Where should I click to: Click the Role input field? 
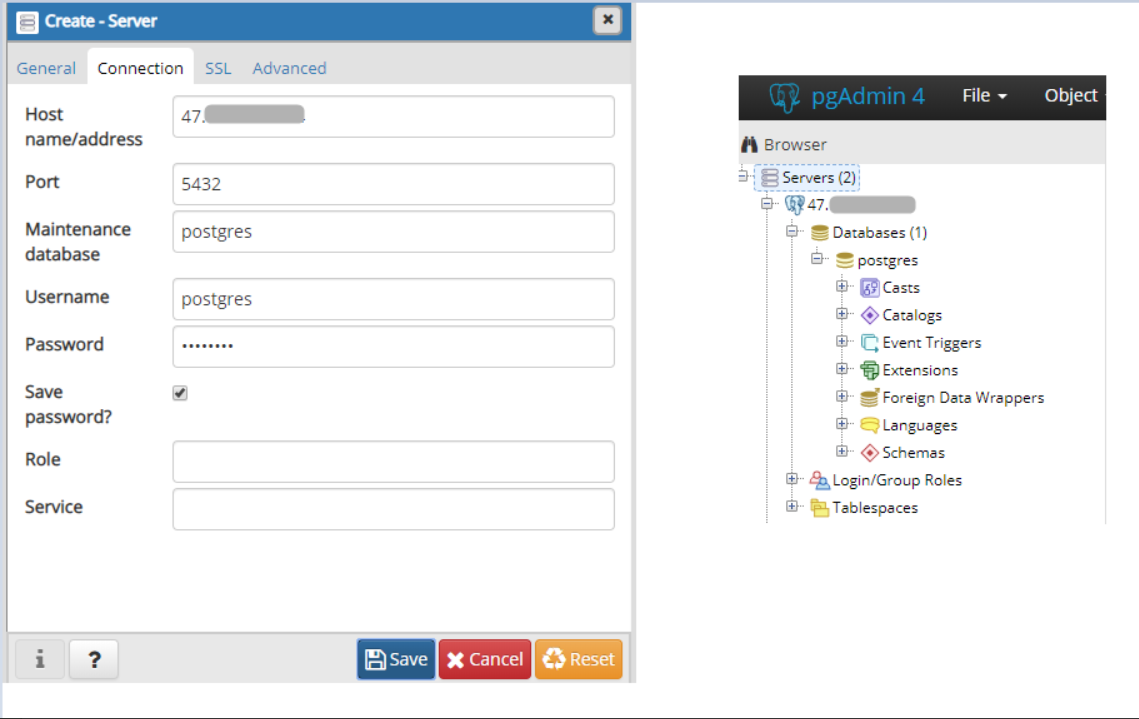pos(393,461)
